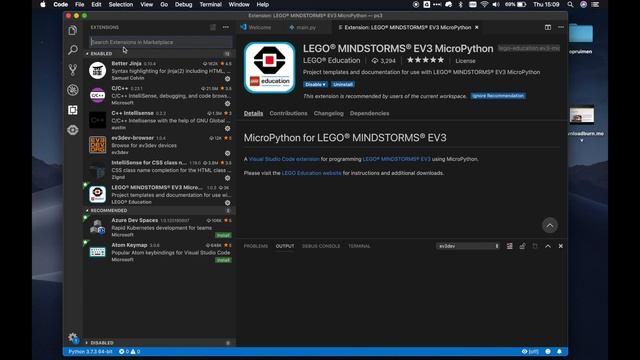Viewport: 640px width, 360px height.
Task: Collapse the ENABLED extensions section
Action: (101, 53)
